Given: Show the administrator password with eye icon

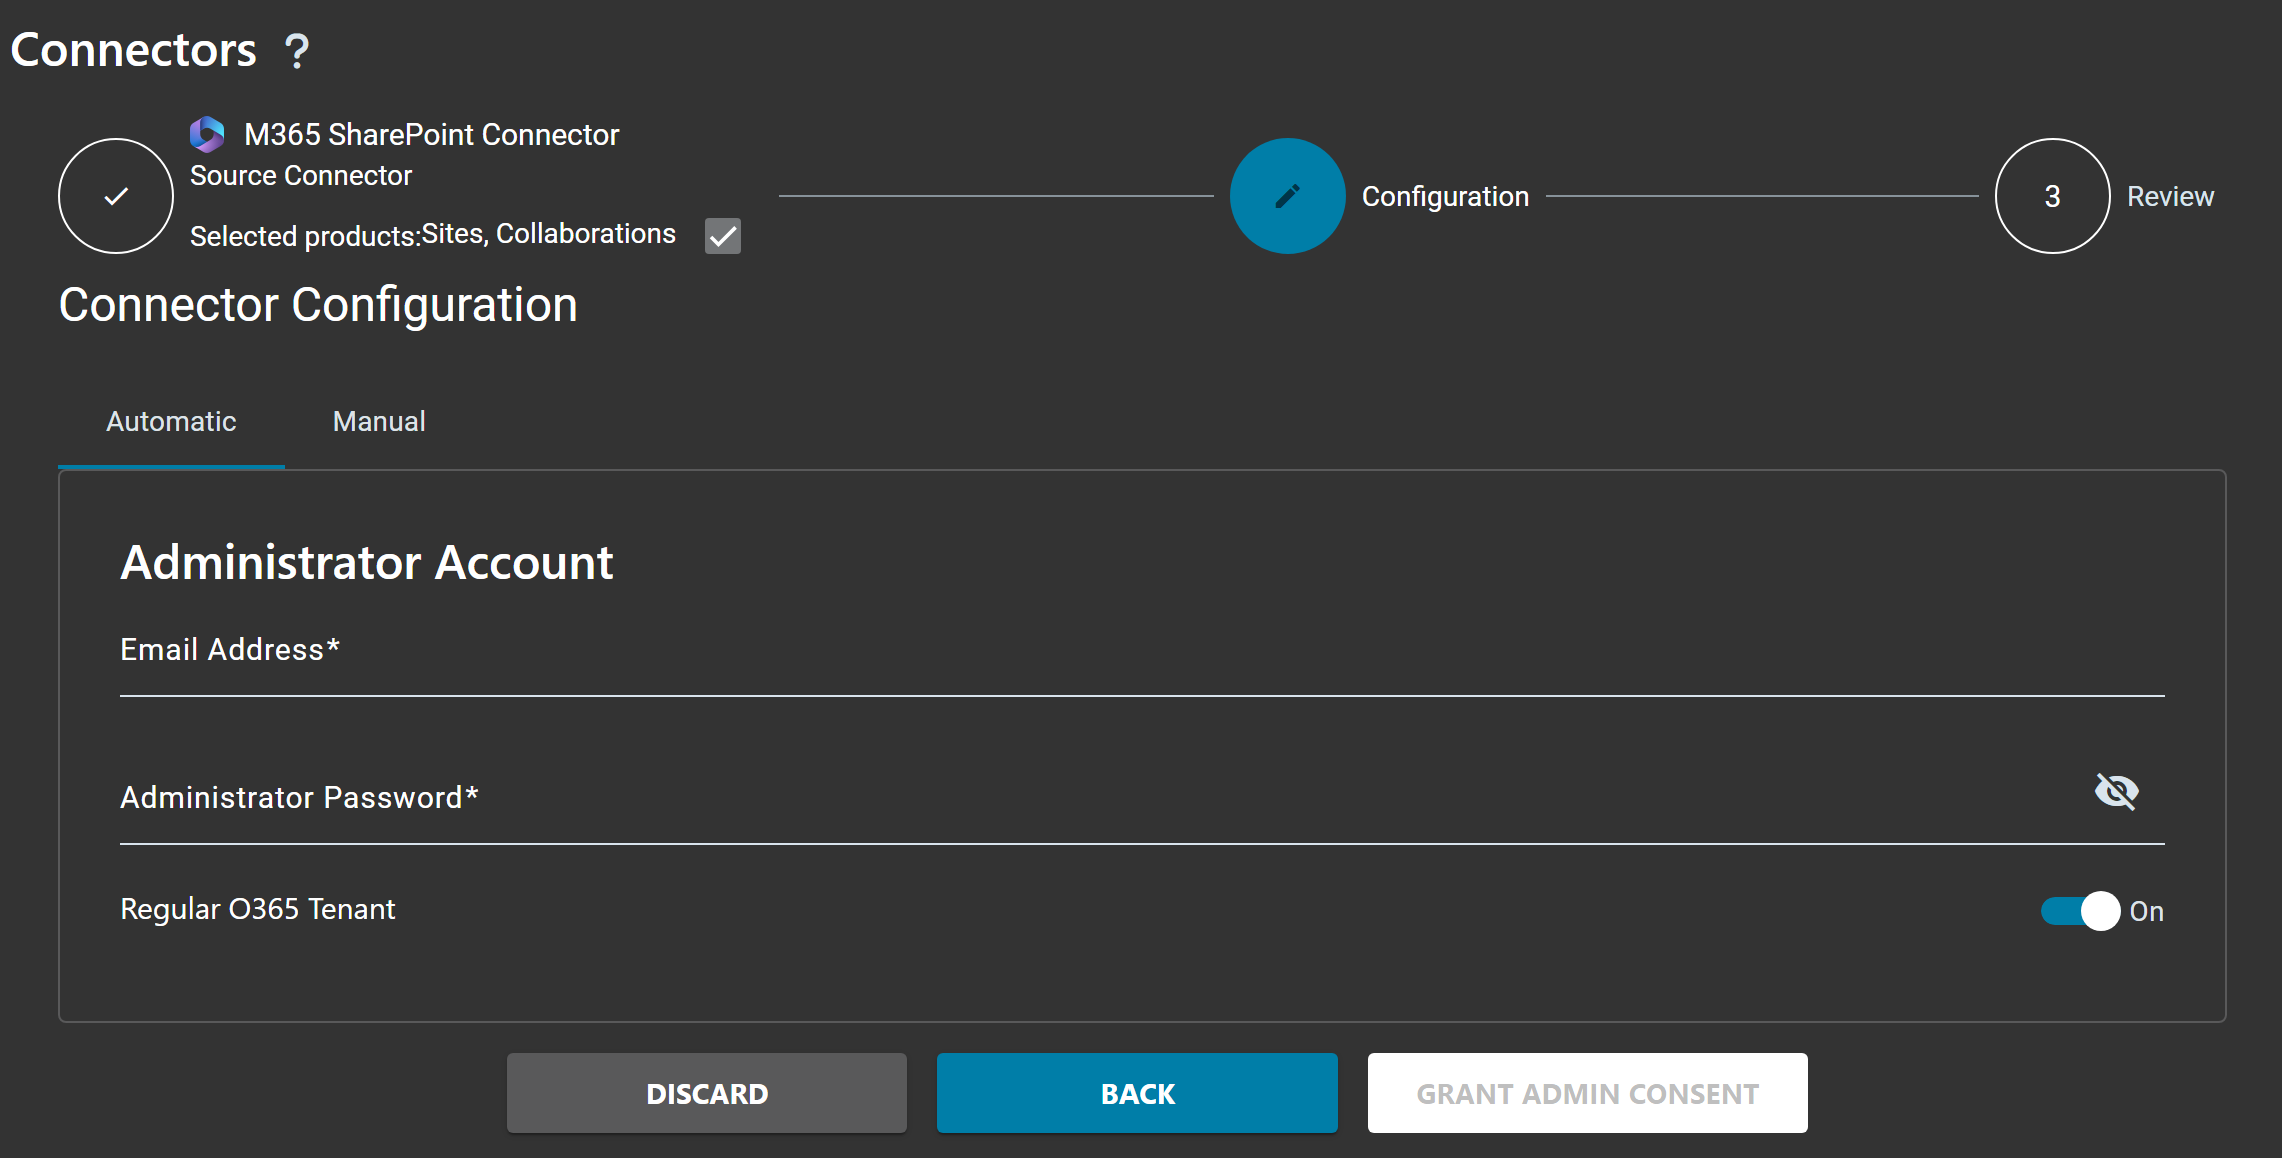Looking at the screenshot, I should [2116, 791].
